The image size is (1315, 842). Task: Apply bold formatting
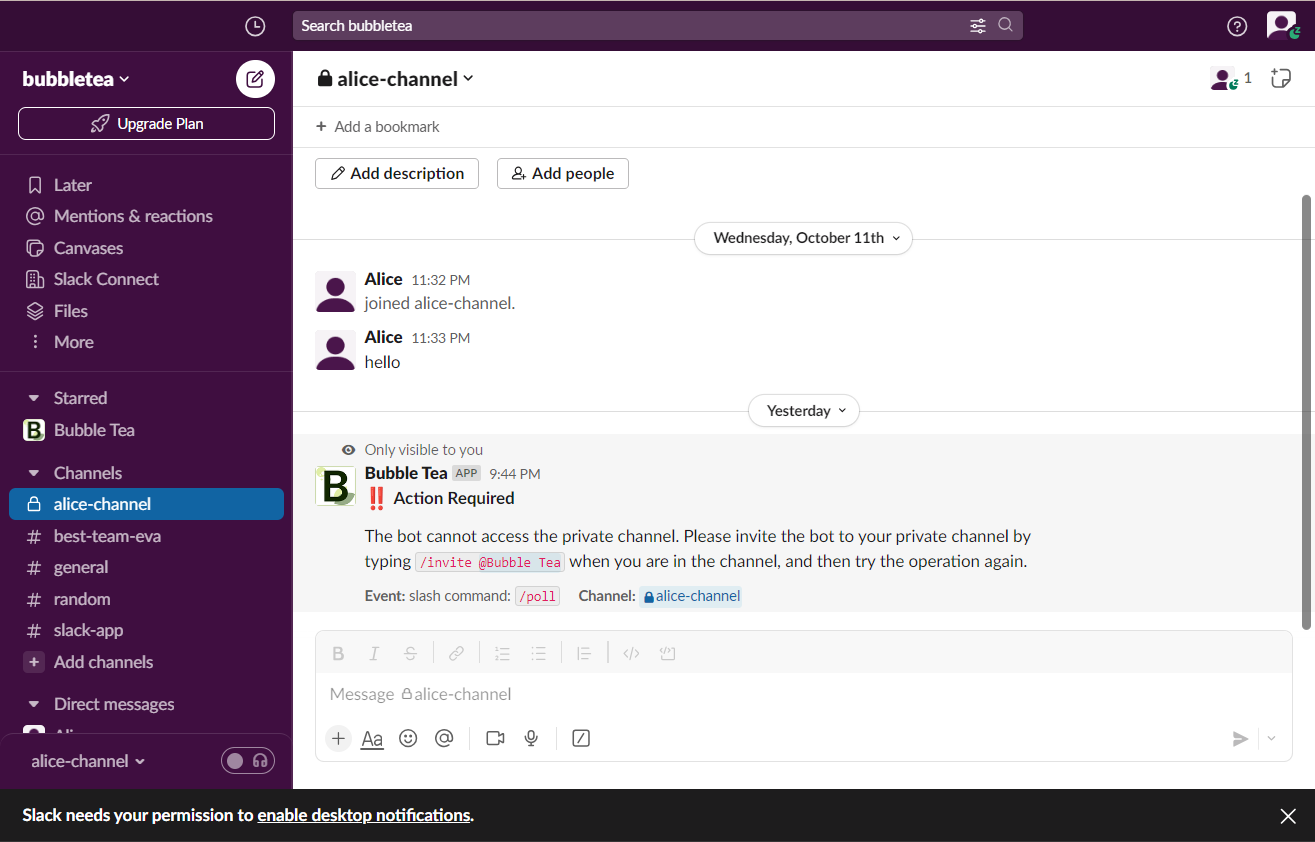[x=338, y=654]
